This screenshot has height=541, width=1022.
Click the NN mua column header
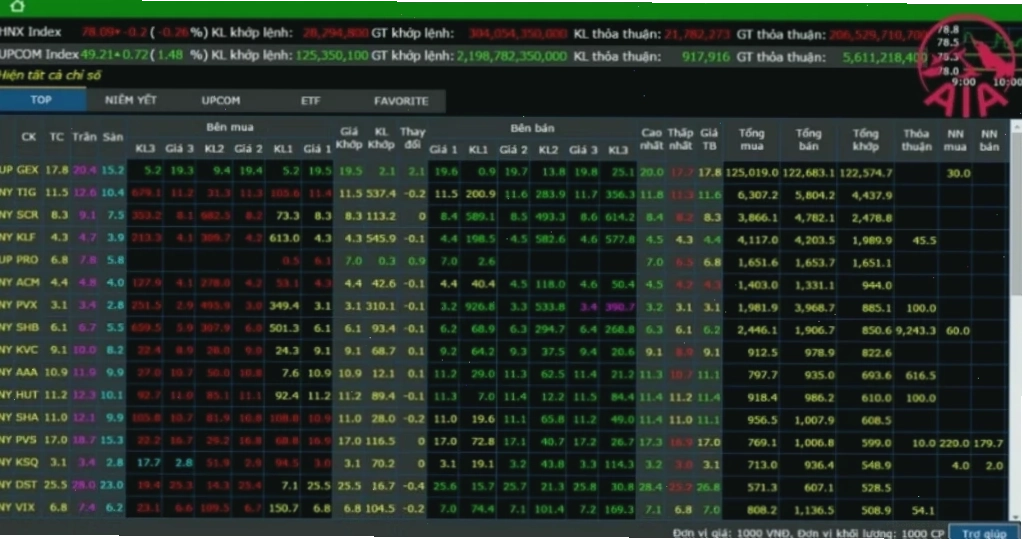pos(955,140)
